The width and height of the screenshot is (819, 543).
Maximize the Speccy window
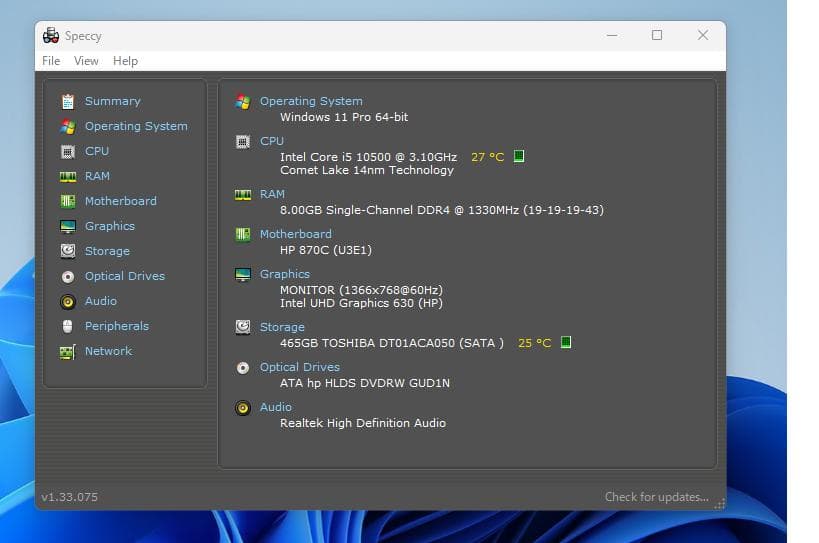click(657, 35)
